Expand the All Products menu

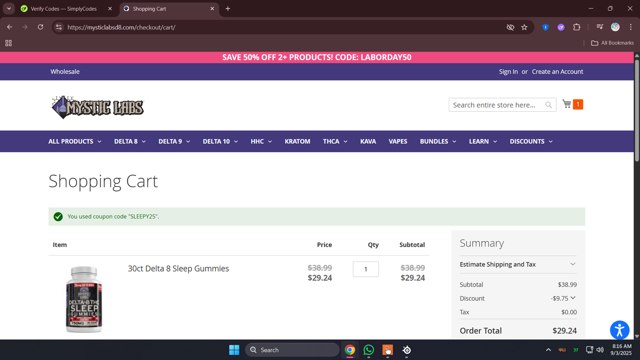tap(75, 141)
